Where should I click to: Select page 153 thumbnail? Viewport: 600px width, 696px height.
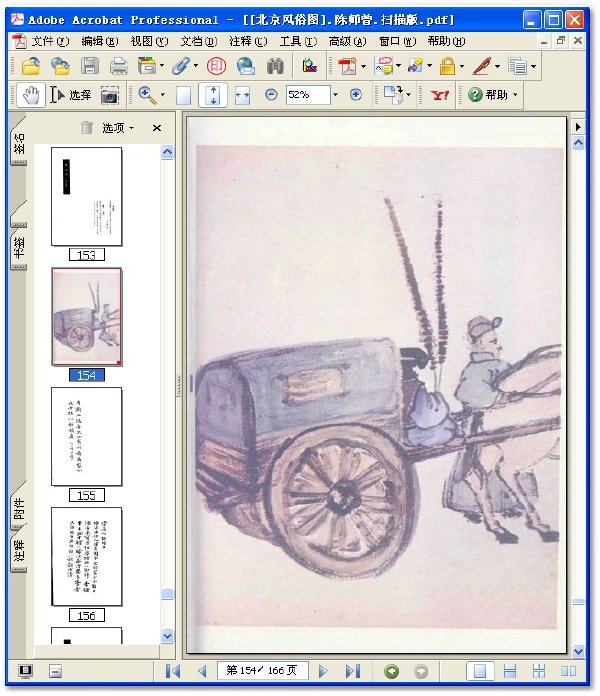click(87, 197)
